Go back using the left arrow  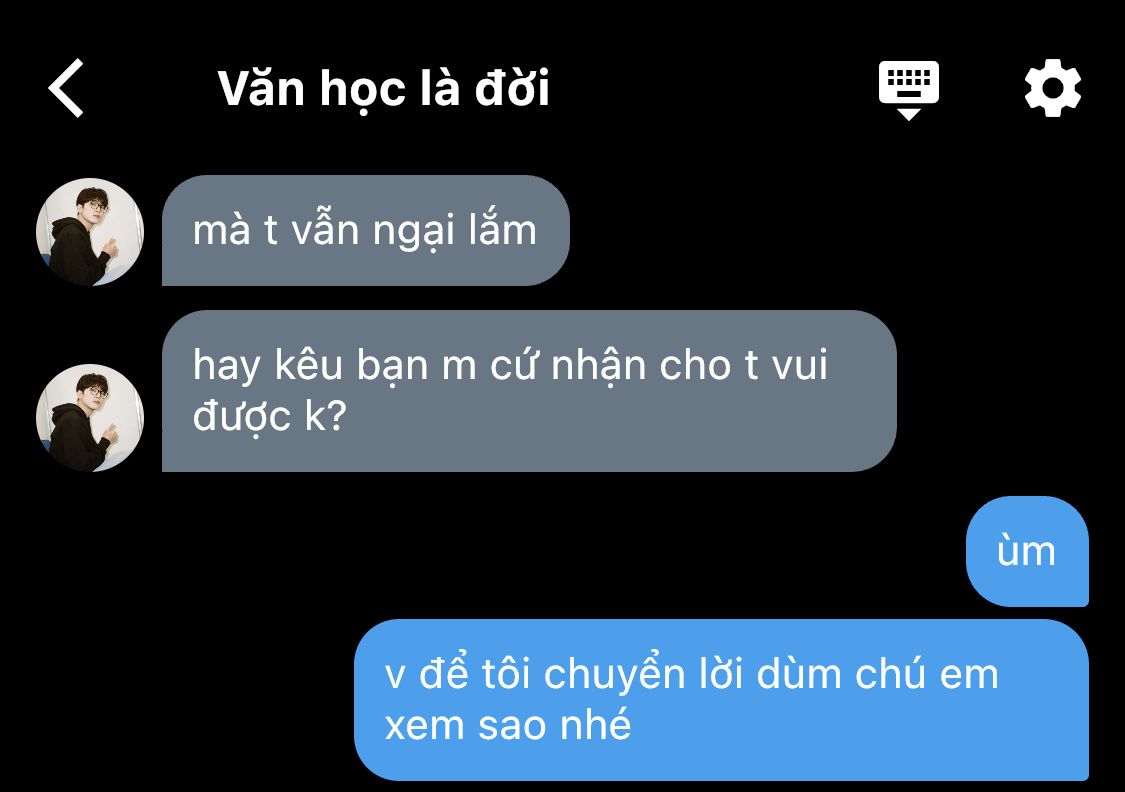(66, 88)
